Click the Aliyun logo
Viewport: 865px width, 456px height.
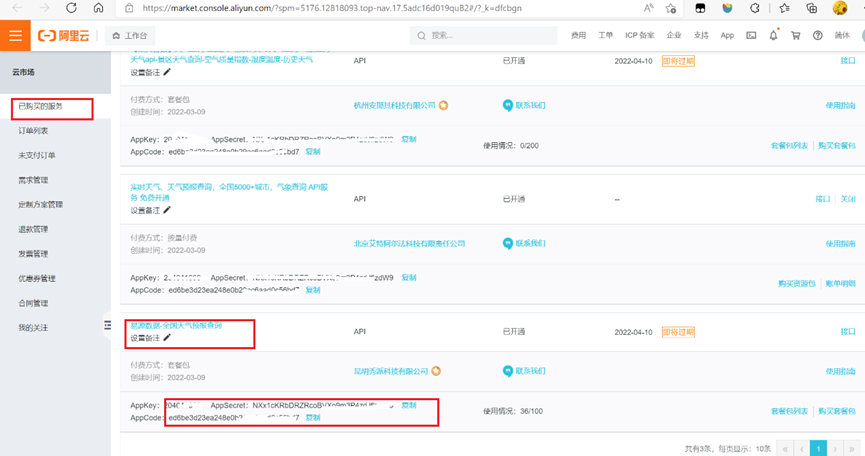(63, 36)
